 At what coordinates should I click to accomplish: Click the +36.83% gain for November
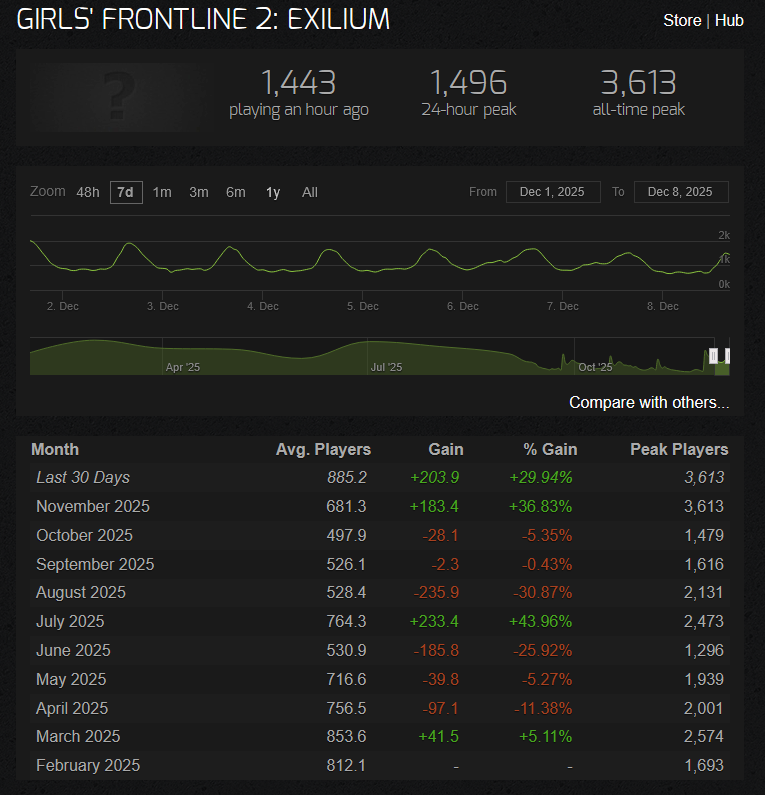pyautogui.click(x=540, y=506)
